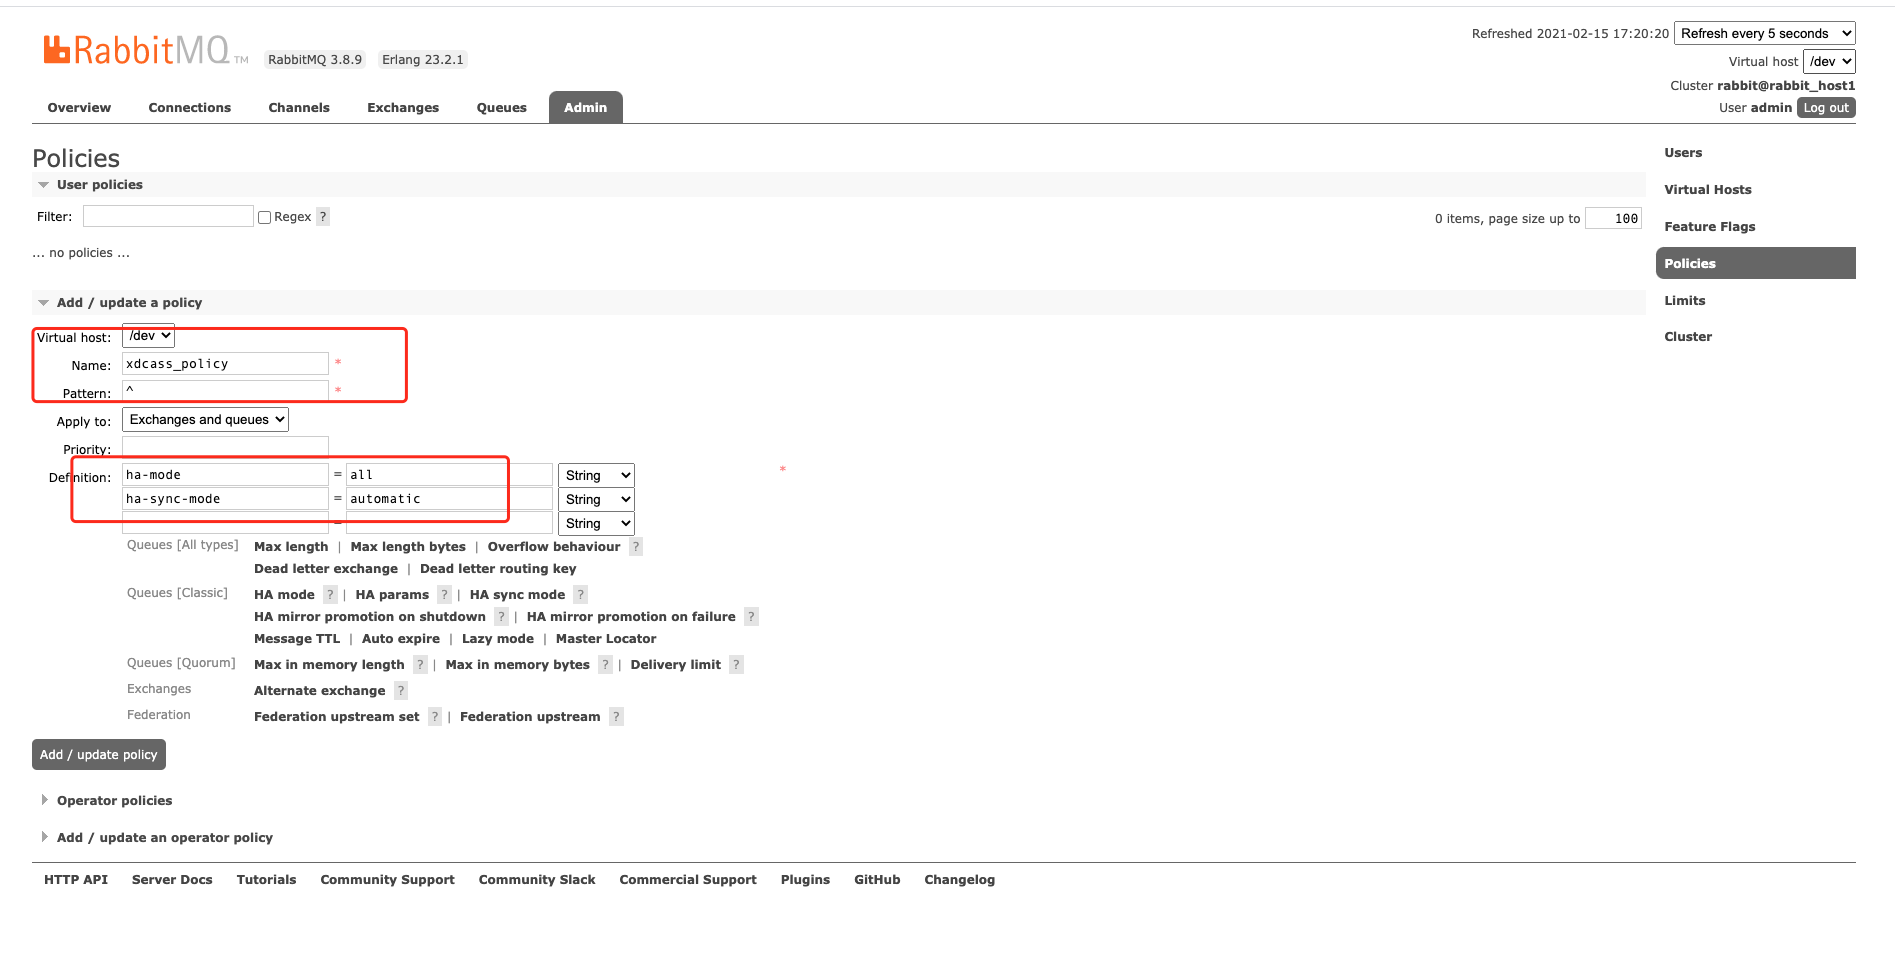
Task: Collapse the Add / update a policy section
Action: (x=129, y=303)
